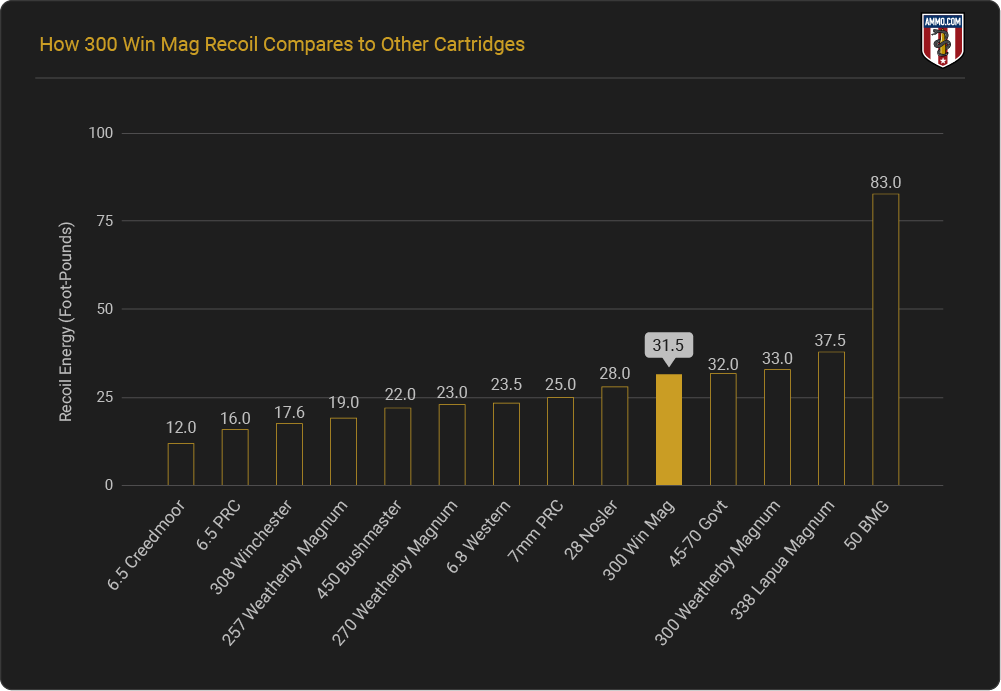Viewport: 1001px width, 691px height.
Task: Select the 270 Weatherby Magnum bar
Action: pyautogui.click(x=452, y=445)
